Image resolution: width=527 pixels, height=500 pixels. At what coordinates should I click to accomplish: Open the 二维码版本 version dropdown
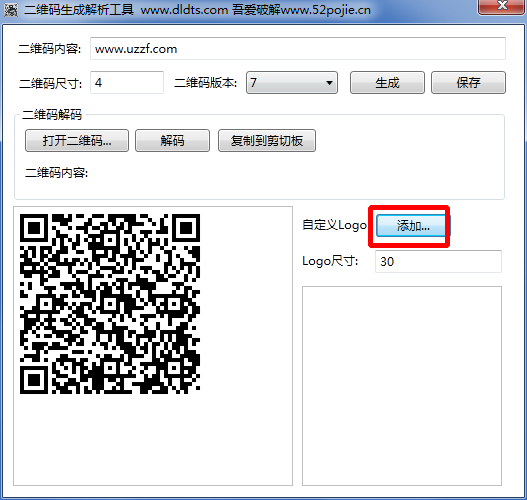tap(292, 82)
